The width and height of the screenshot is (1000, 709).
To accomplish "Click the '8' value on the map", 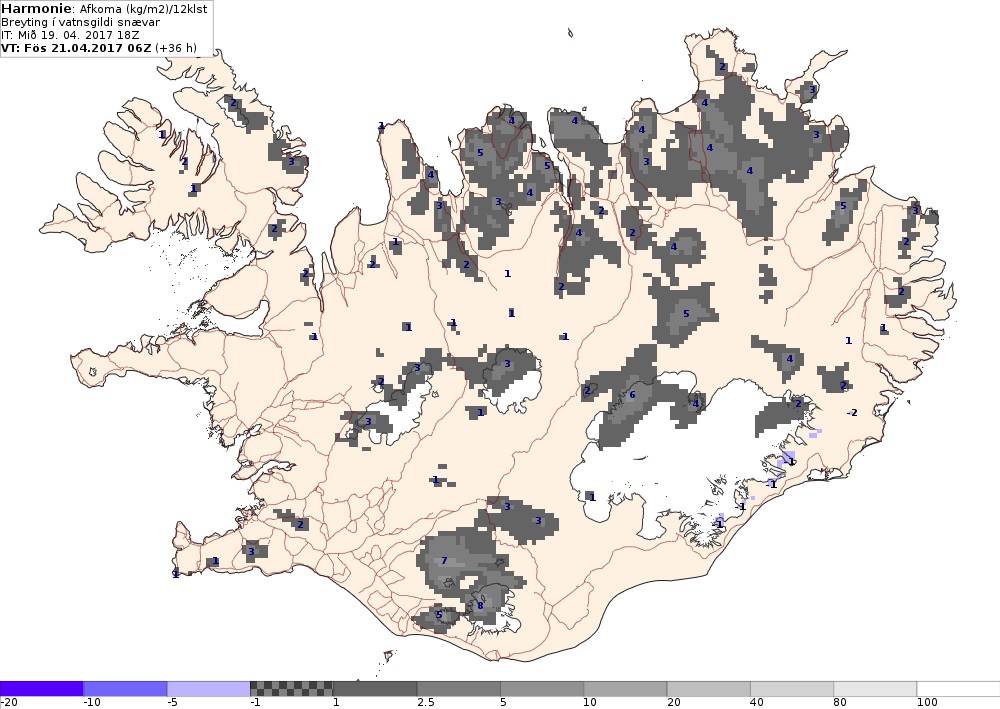I will click(x=480, y=605).
